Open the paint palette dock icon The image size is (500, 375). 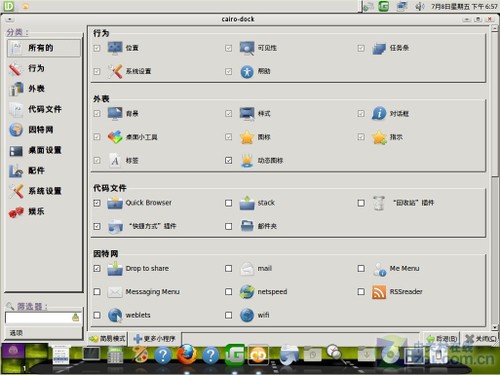click(140, 354)
